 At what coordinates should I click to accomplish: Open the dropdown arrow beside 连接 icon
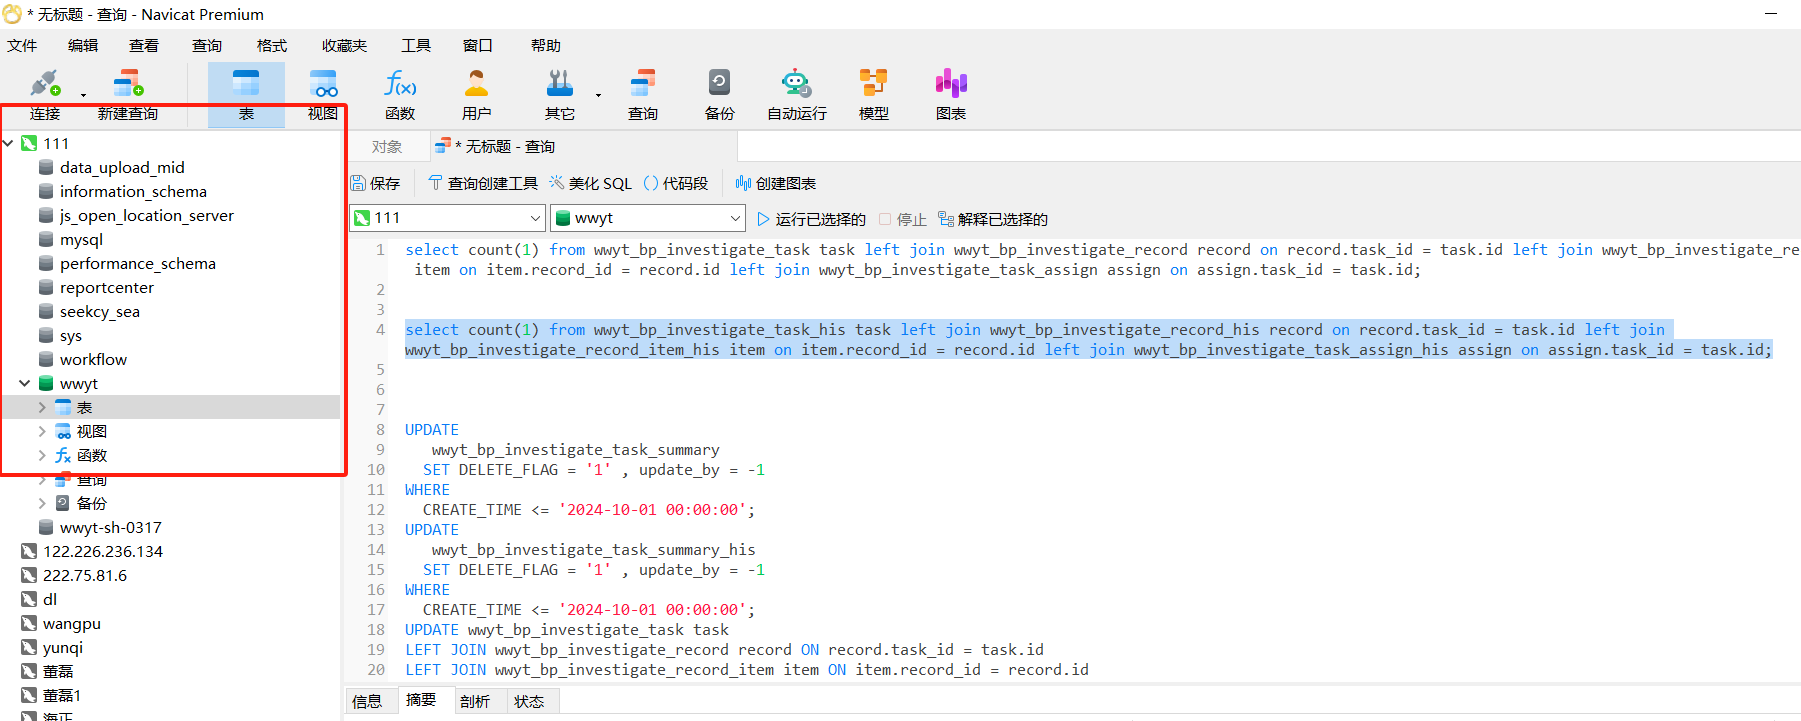83,96
